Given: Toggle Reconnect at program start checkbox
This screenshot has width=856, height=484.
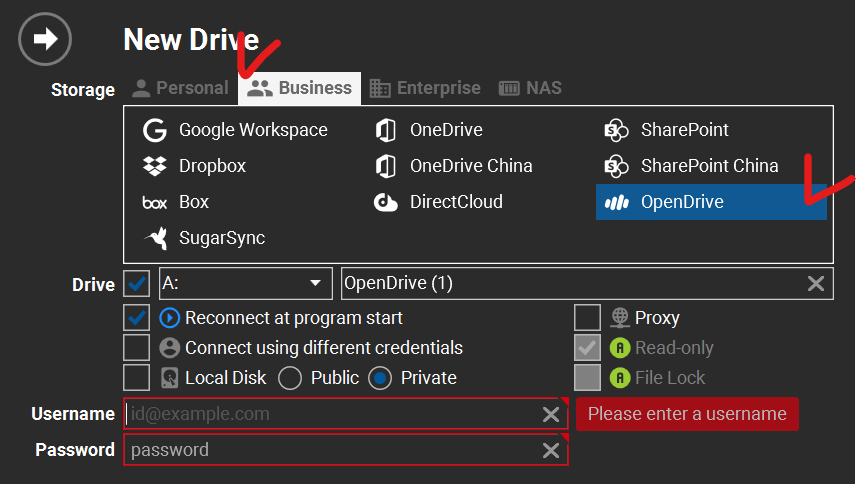Looking at the screenshot, I should [137, 318].
